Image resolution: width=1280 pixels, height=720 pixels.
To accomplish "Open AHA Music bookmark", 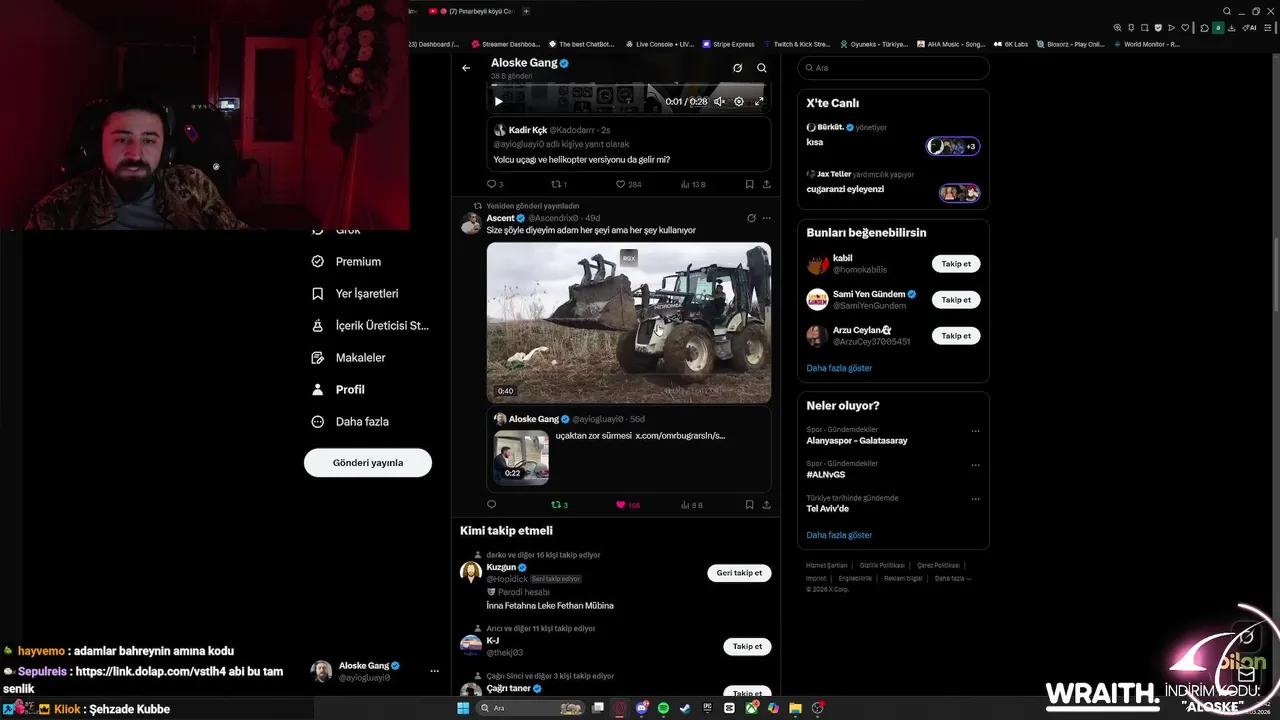I will 951,44.
